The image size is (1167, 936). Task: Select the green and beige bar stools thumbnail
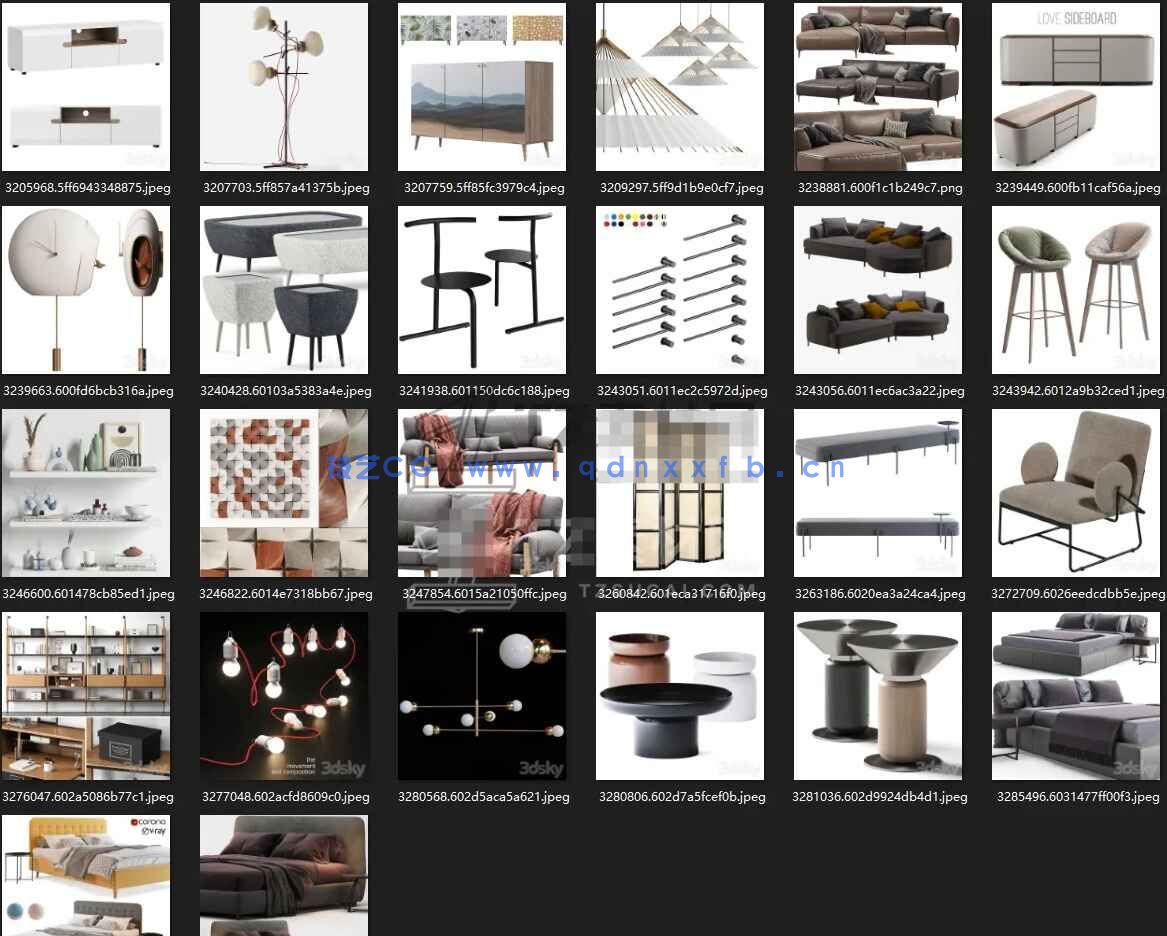1076,290
